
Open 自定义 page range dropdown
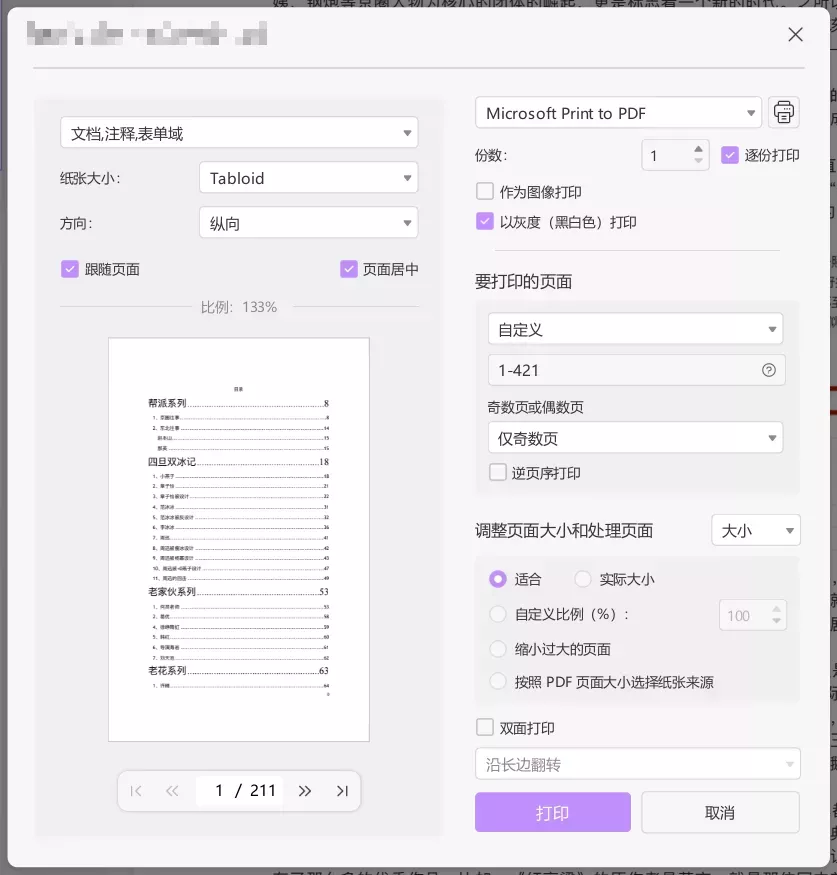(635, 329)
